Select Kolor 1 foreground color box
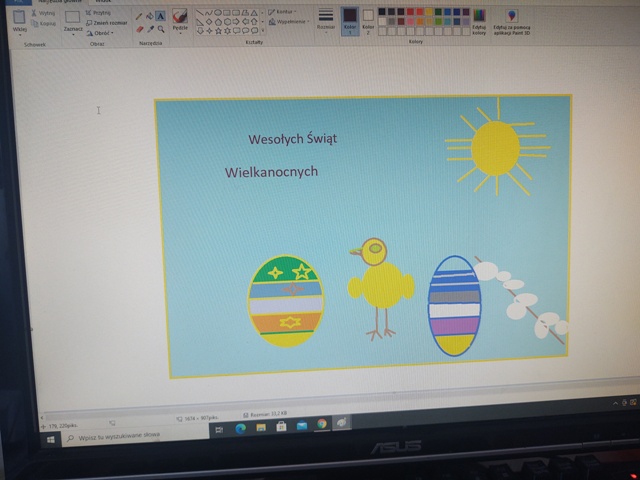The height and width of the screenshot is (480, 640). tap(349, 19)
